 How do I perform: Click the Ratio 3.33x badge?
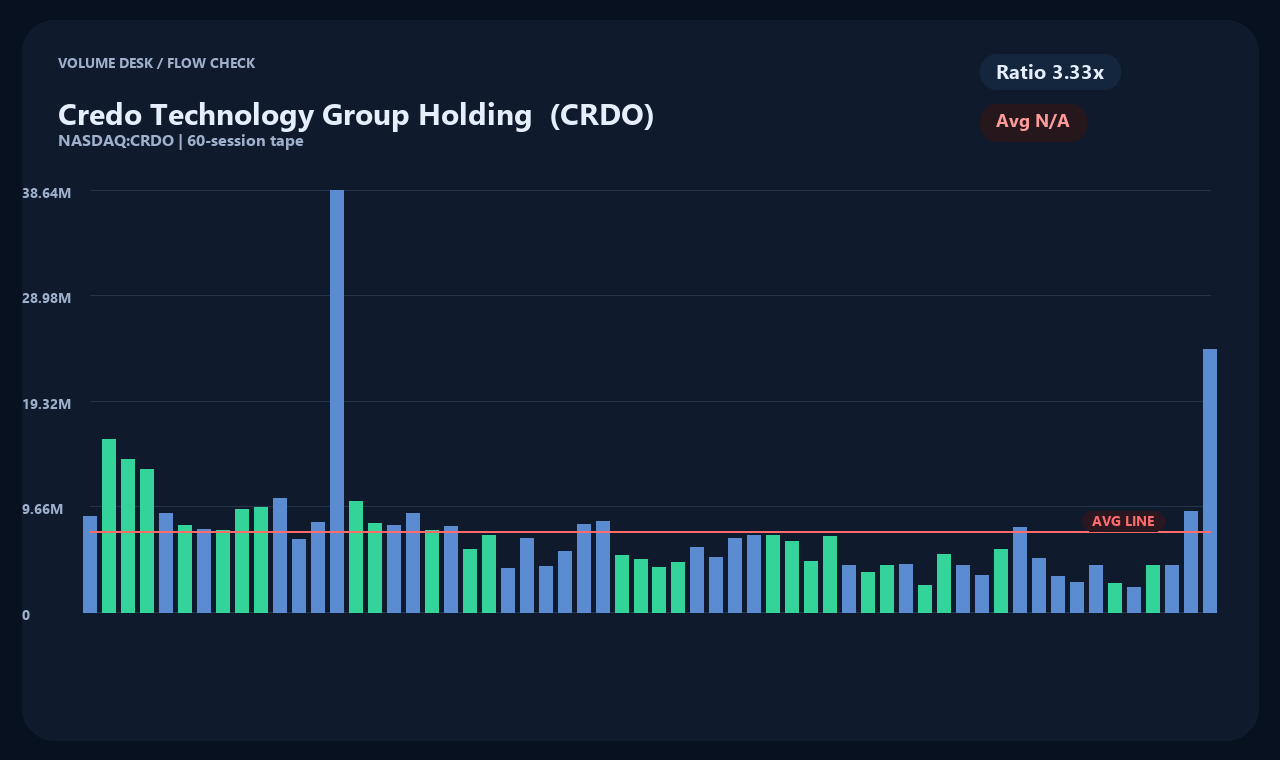(1050, 72)
